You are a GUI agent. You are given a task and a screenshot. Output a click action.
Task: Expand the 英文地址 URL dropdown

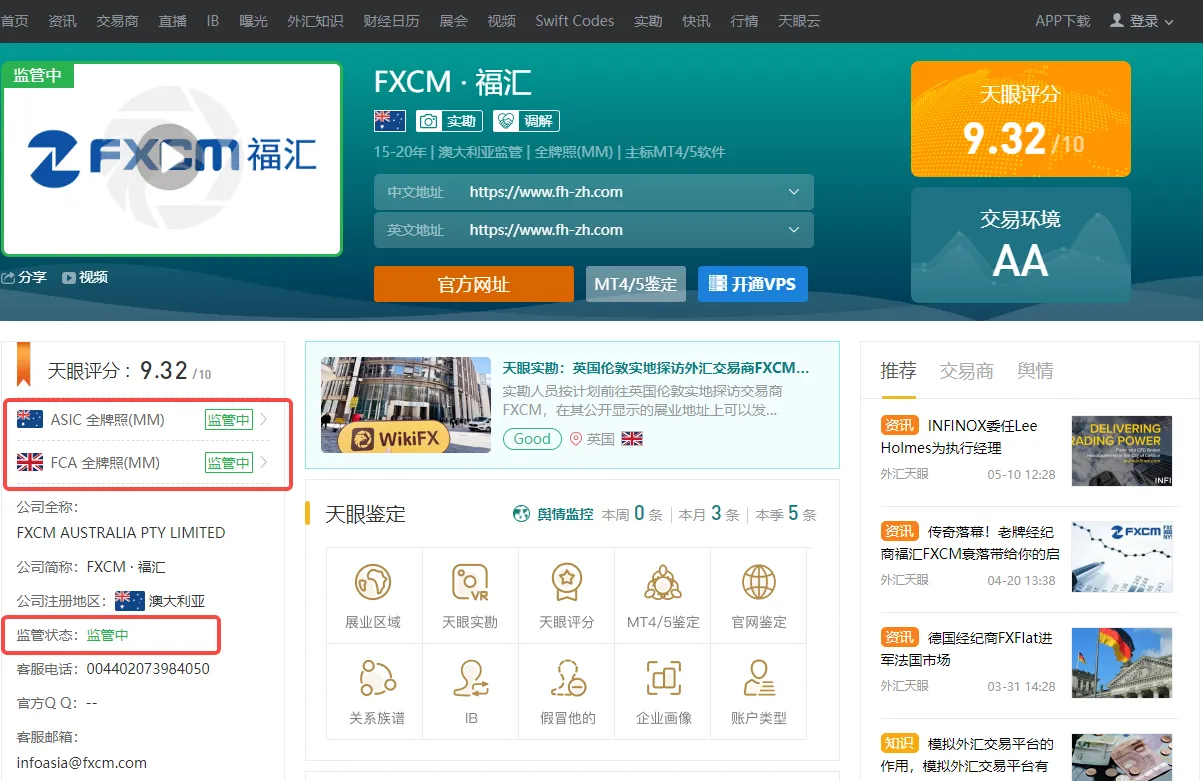tap(794, 230)
